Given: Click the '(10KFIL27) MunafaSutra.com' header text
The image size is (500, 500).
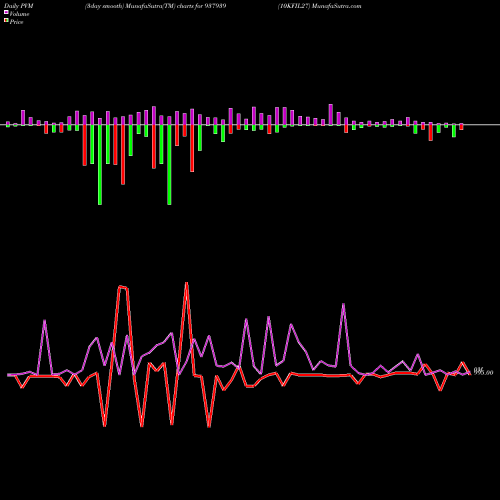Looking at the screenshot, I should (x=320, y=6).
